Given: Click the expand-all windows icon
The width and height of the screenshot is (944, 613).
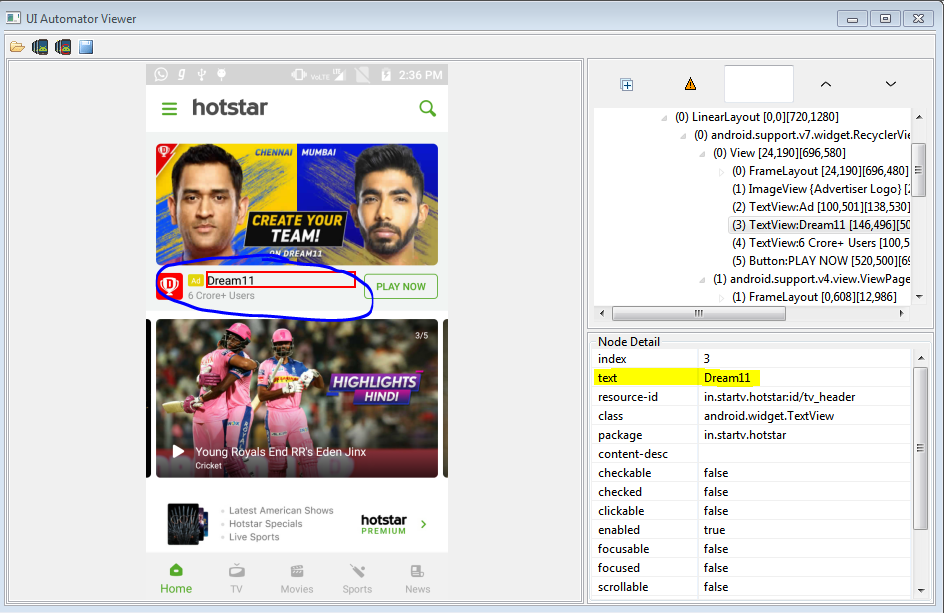Looking at the screenshot, I should tap(627, 85).
